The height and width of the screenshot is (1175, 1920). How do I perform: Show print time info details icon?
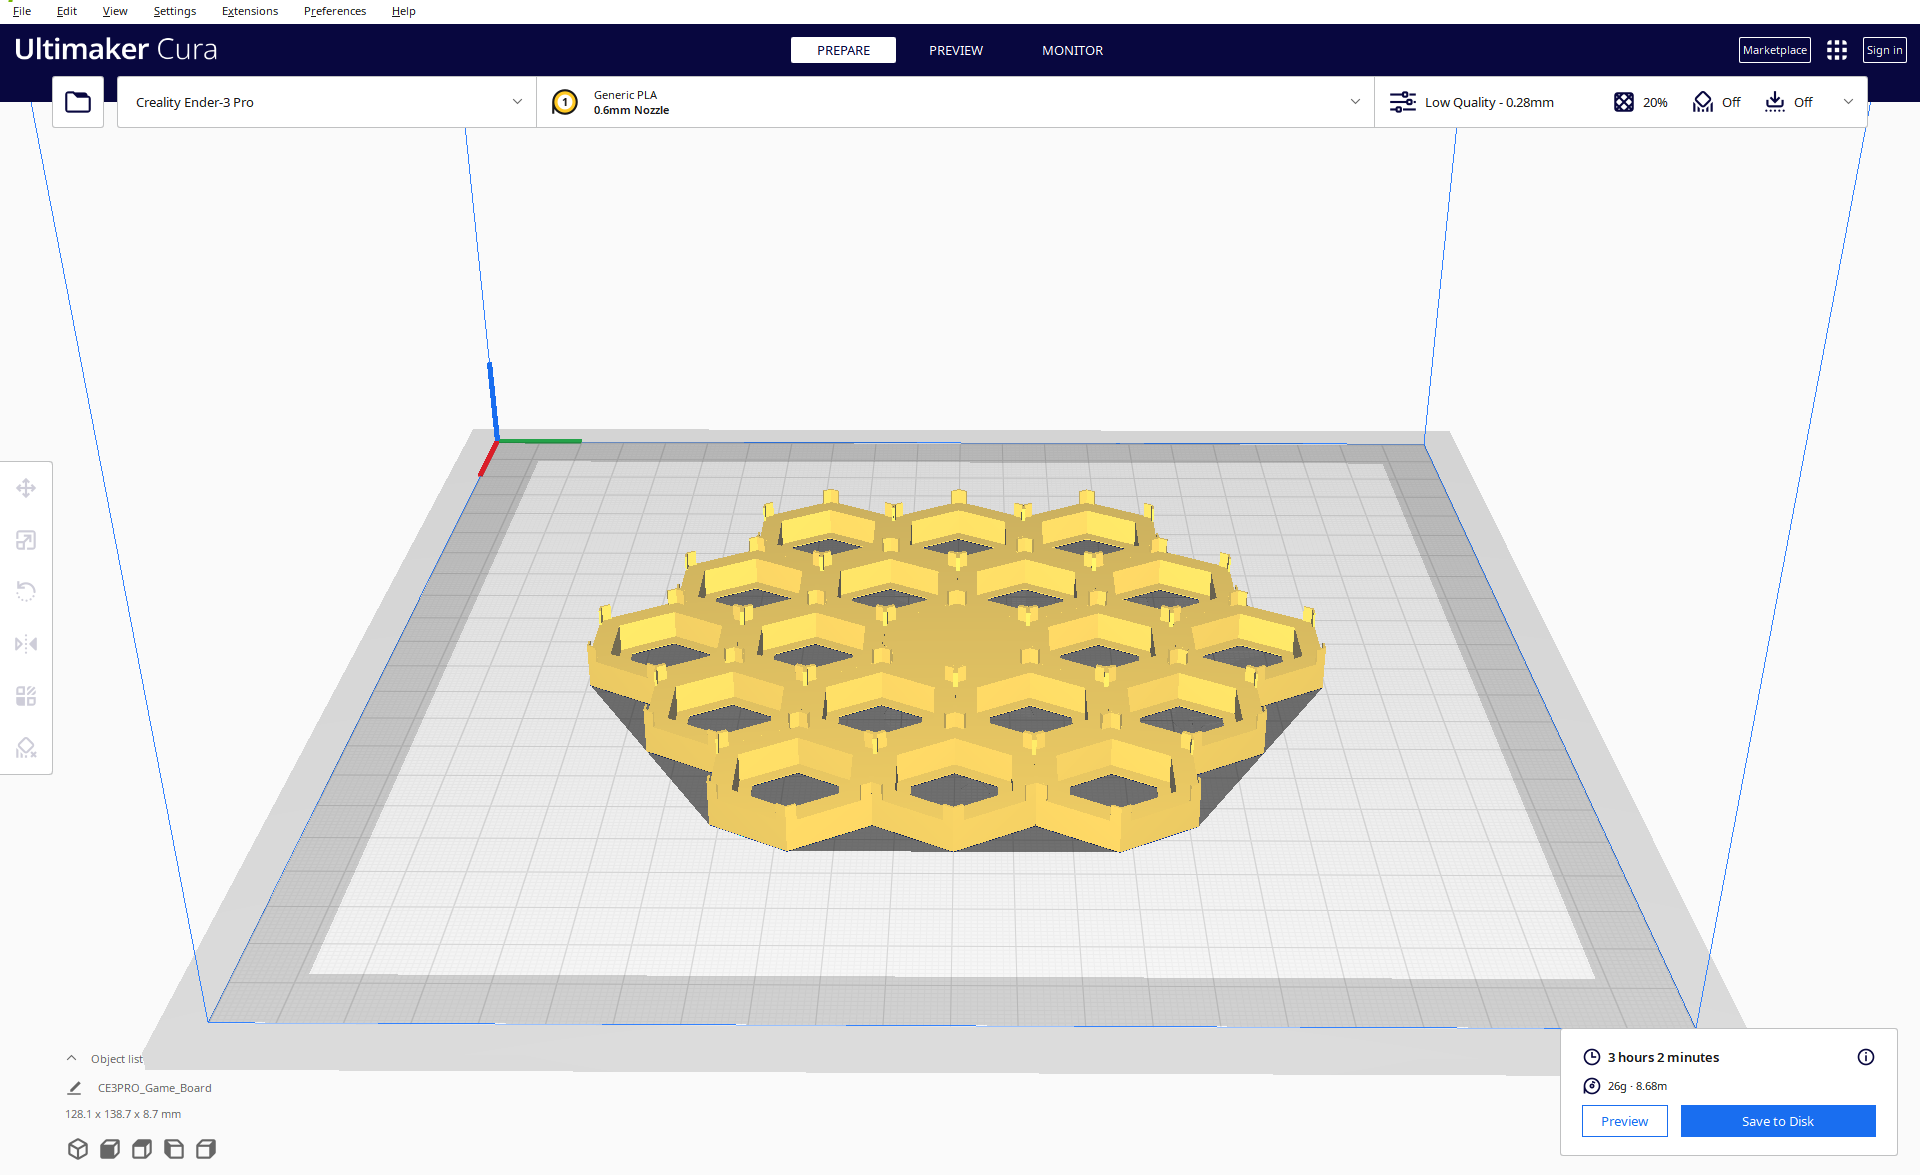[x=1866, y=1057]
